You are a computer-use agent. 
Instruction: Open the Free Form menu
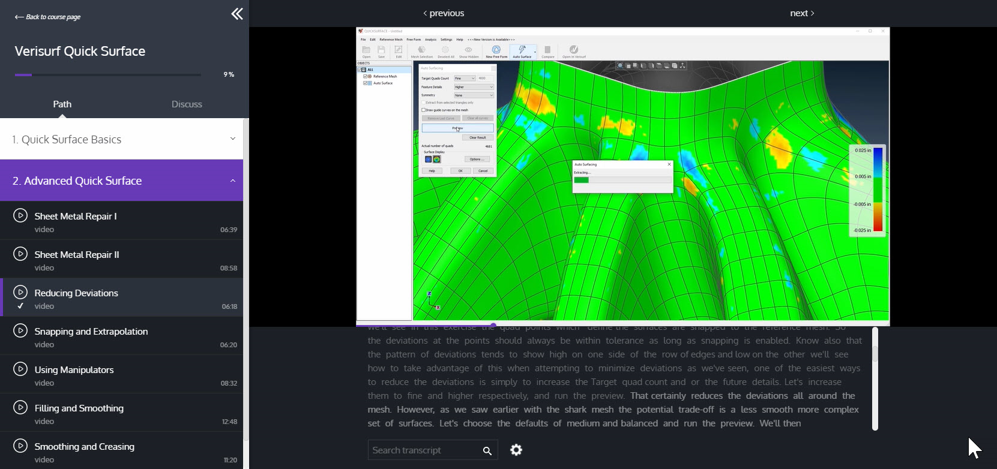click(x=414, y=39)
